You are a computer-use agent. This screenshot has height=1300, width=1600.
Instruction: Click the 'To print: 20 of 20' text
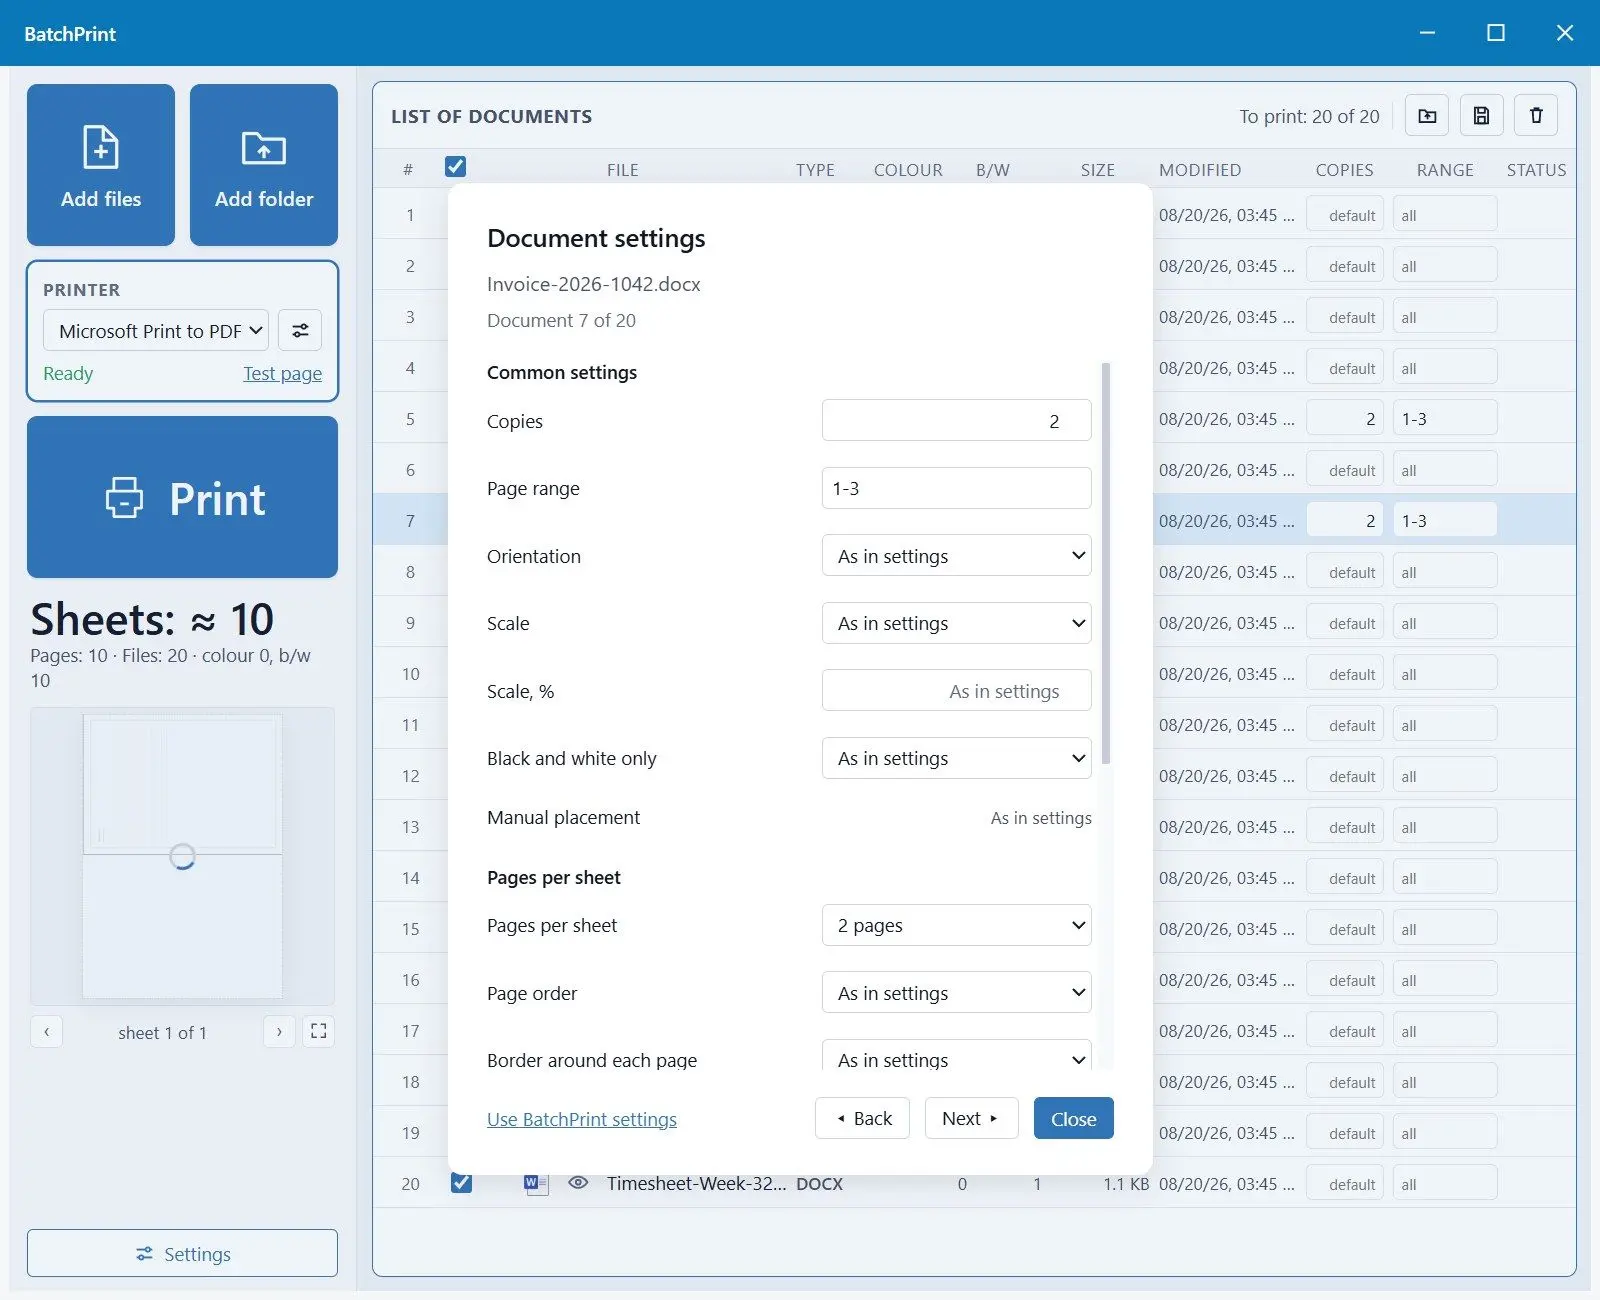point(1309,116)
